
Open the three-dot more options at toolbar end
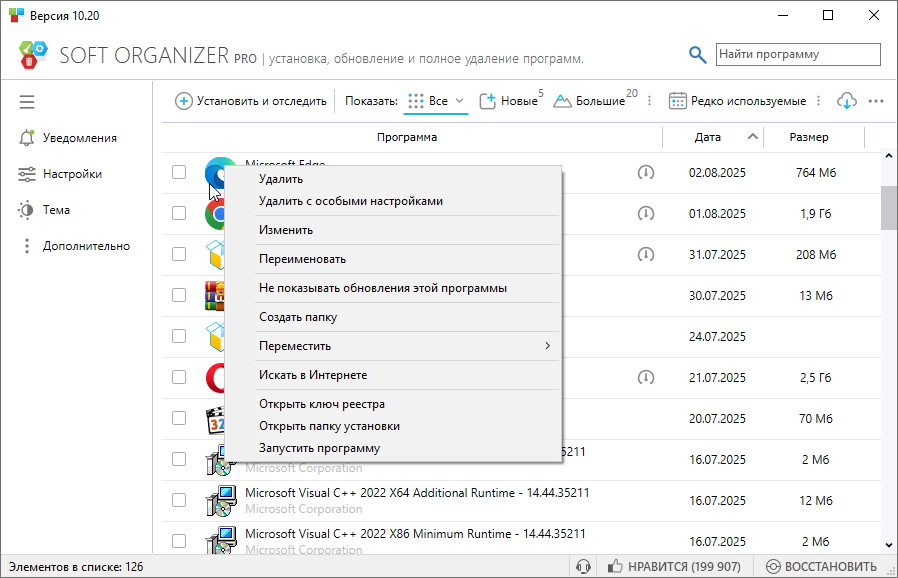876,101
